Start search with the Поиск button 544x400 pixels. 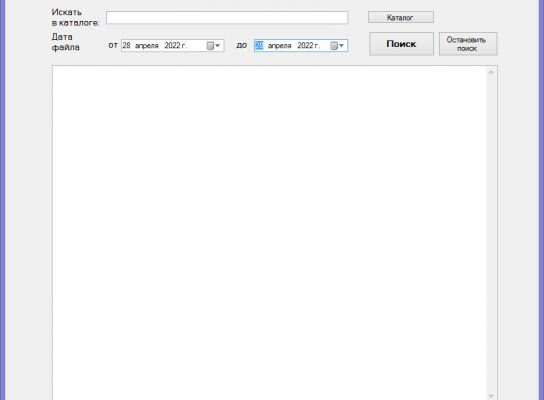401,44
